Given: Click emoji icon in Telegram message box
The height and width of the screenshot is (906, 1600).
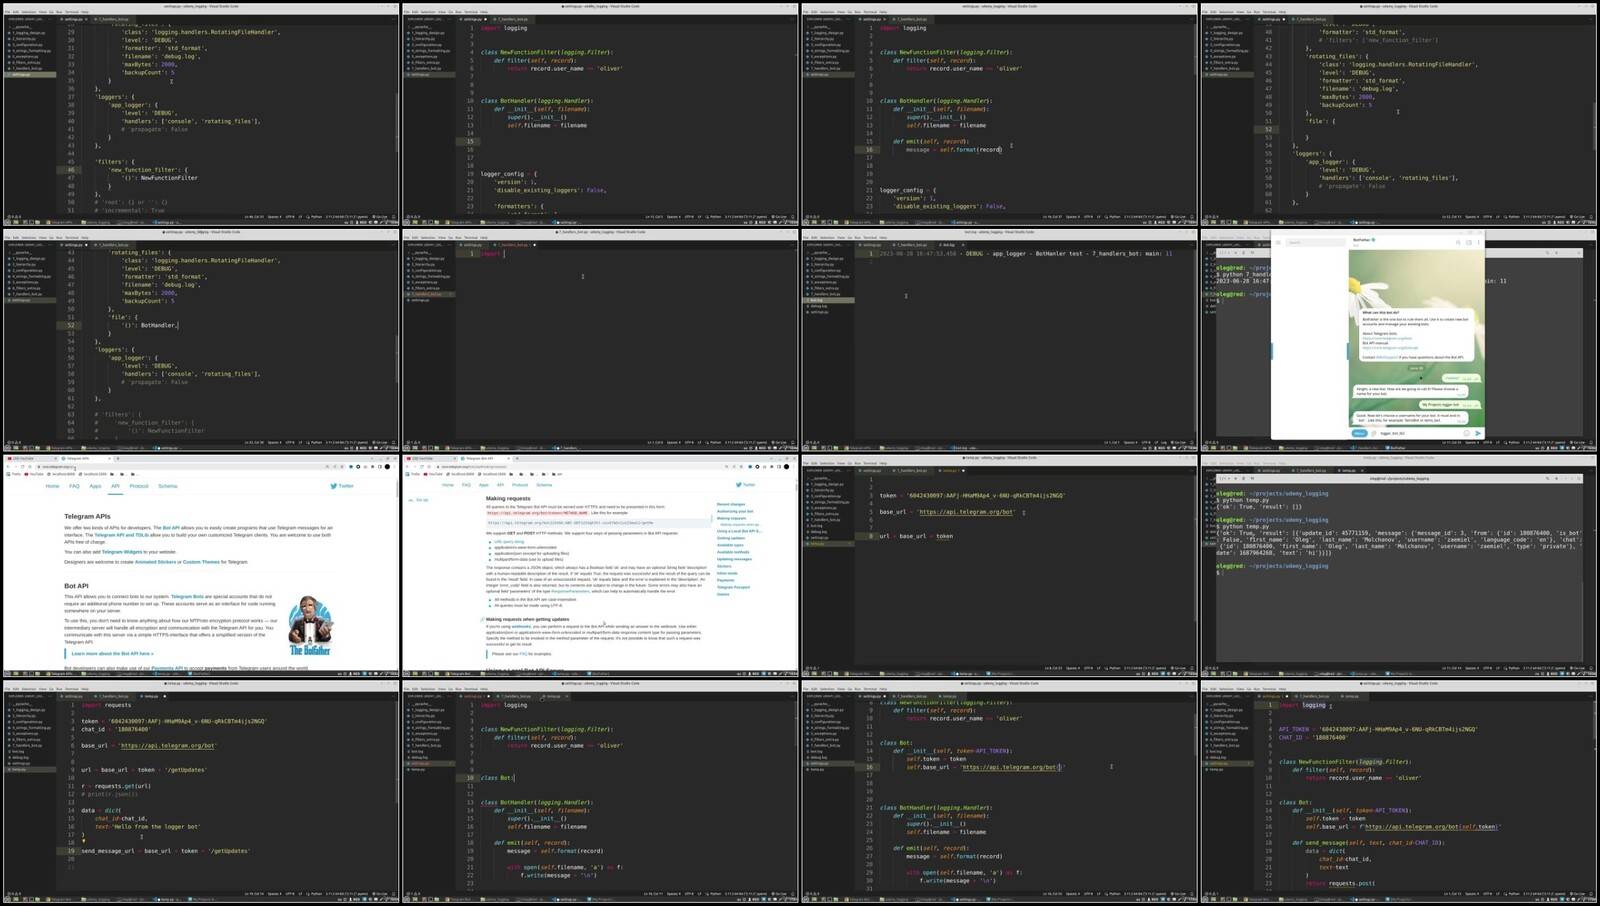Looking at the screenshot, I should [x=1466, y=433].
